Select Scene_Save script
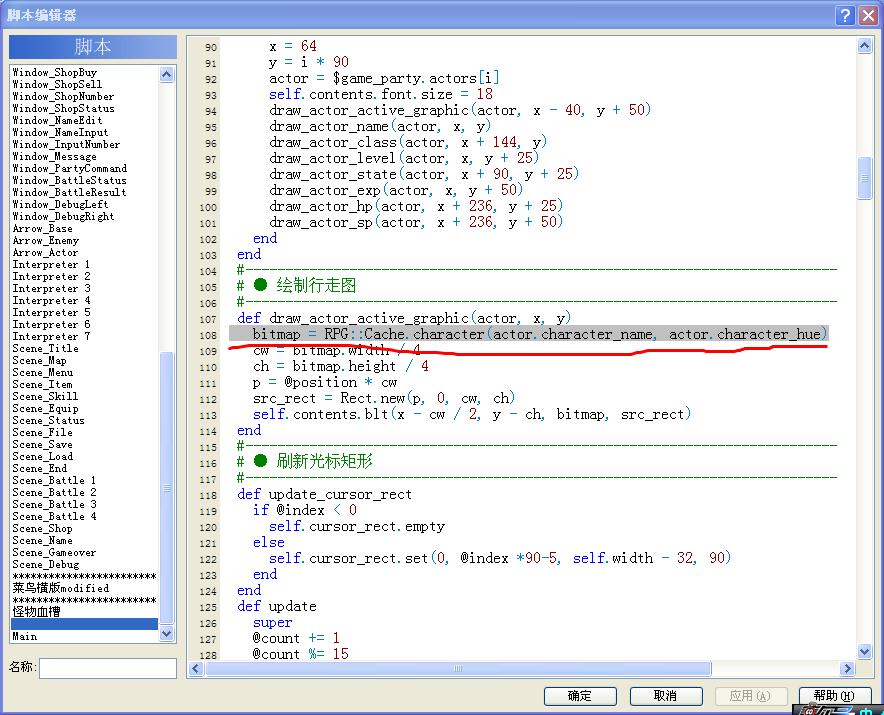This screenshot has height=715, width=884. pos(43,444)
